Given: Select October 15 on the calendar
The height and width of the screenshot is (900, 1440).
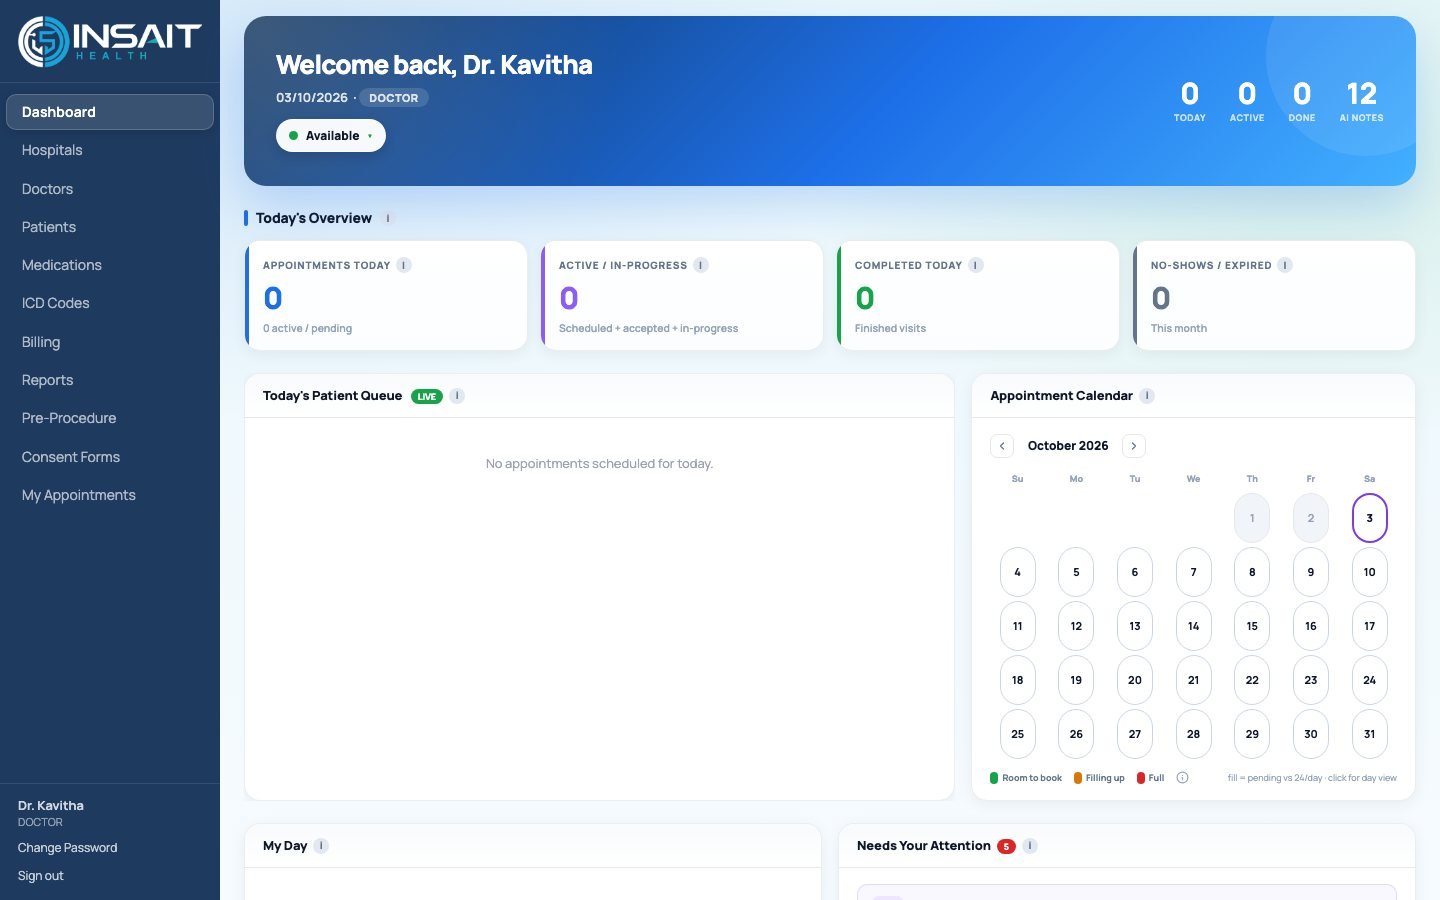Looking at the screenshot, I should 1252,626.
